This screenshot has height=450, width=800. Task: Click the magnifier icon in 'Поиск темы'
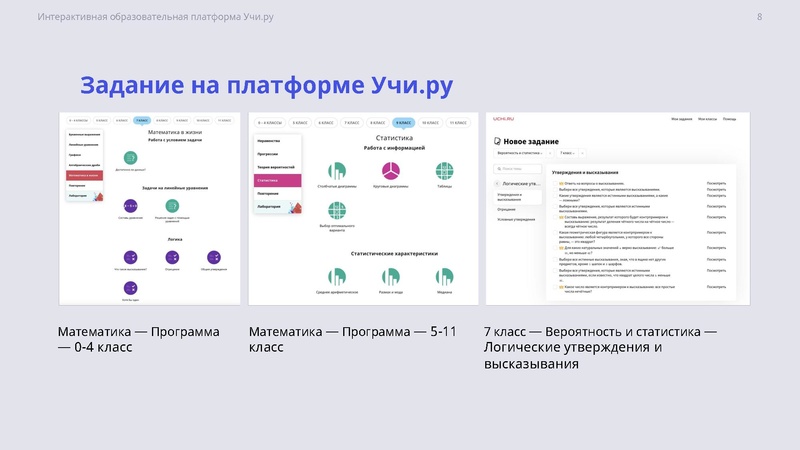pyautogui.click(x=499, y=169)
